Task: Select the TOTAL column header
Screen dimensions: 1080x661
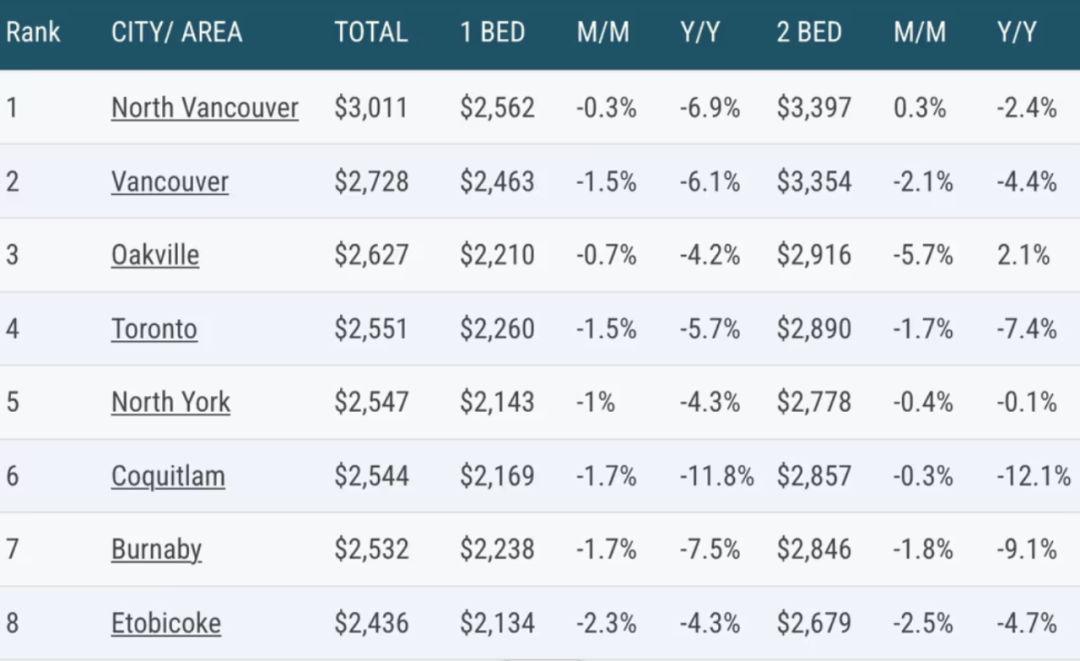Action: coord(371,32)
